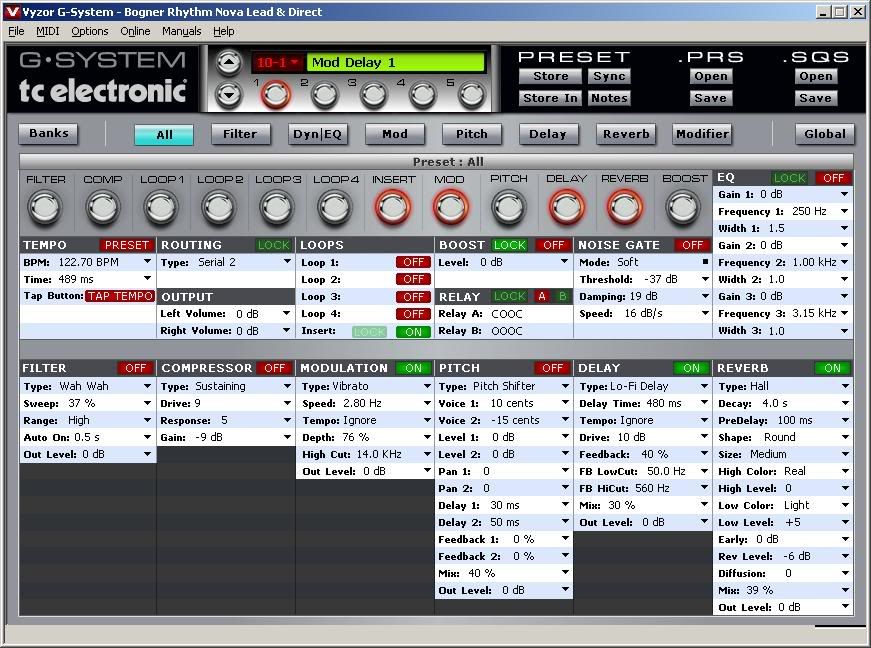The height and width of the screenshot is (648, 871).
Task: Toggle the LOOP2 footswitch knob
Action: [219, 207]
